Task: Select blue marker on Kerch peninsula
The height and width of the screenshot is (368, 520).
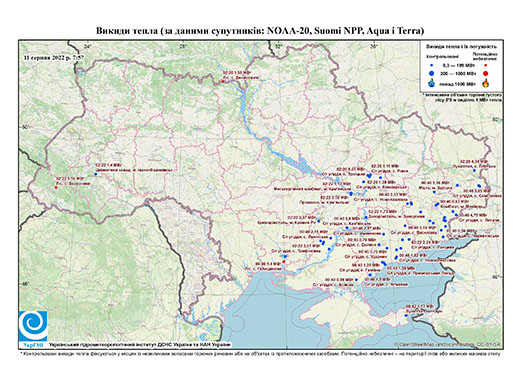Action: click(x=406, y=315)
